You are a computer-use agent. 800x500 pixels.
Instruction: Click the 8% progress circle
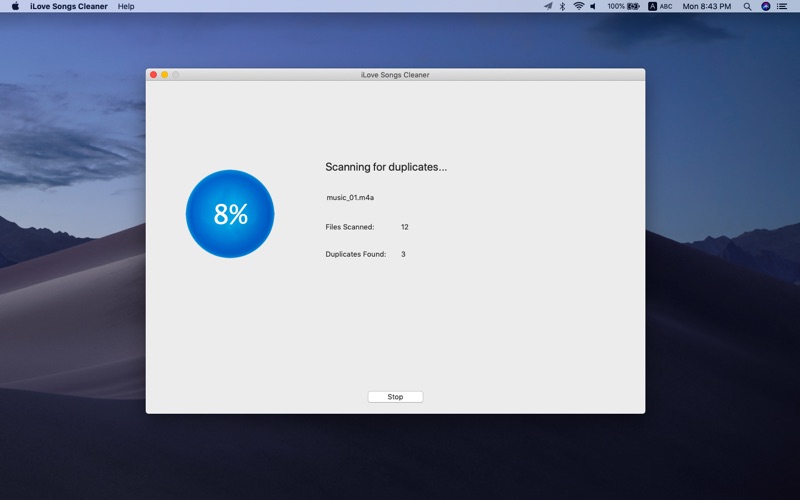point(230,214)
